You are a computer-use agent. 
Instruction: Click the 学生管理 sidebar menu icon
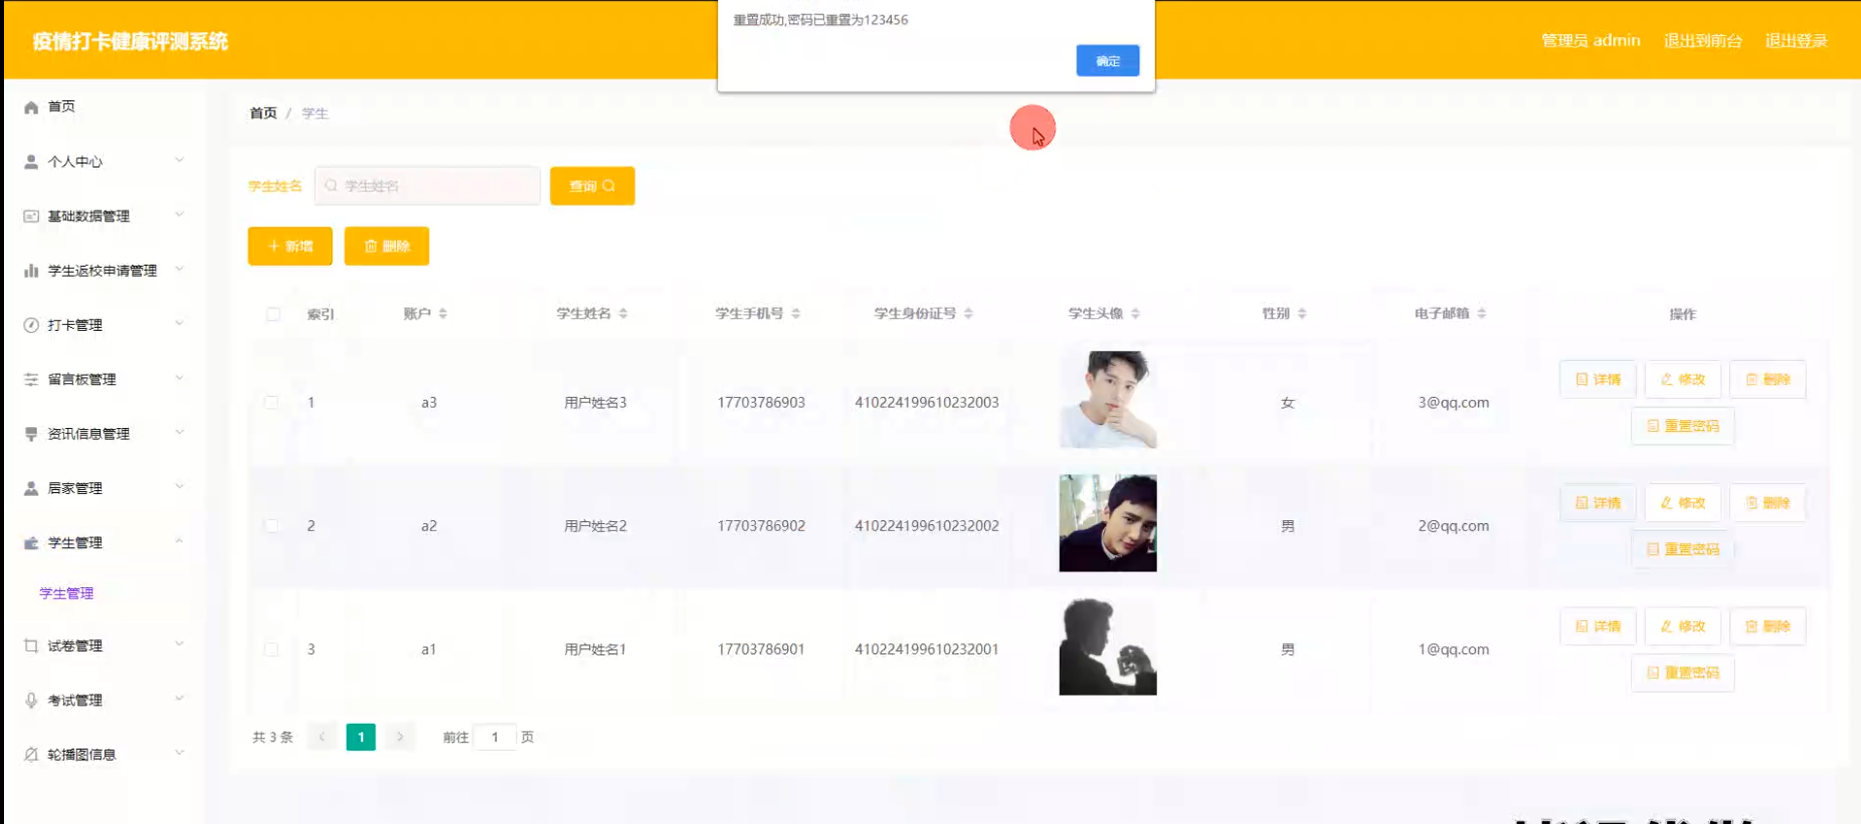point(31,543)
